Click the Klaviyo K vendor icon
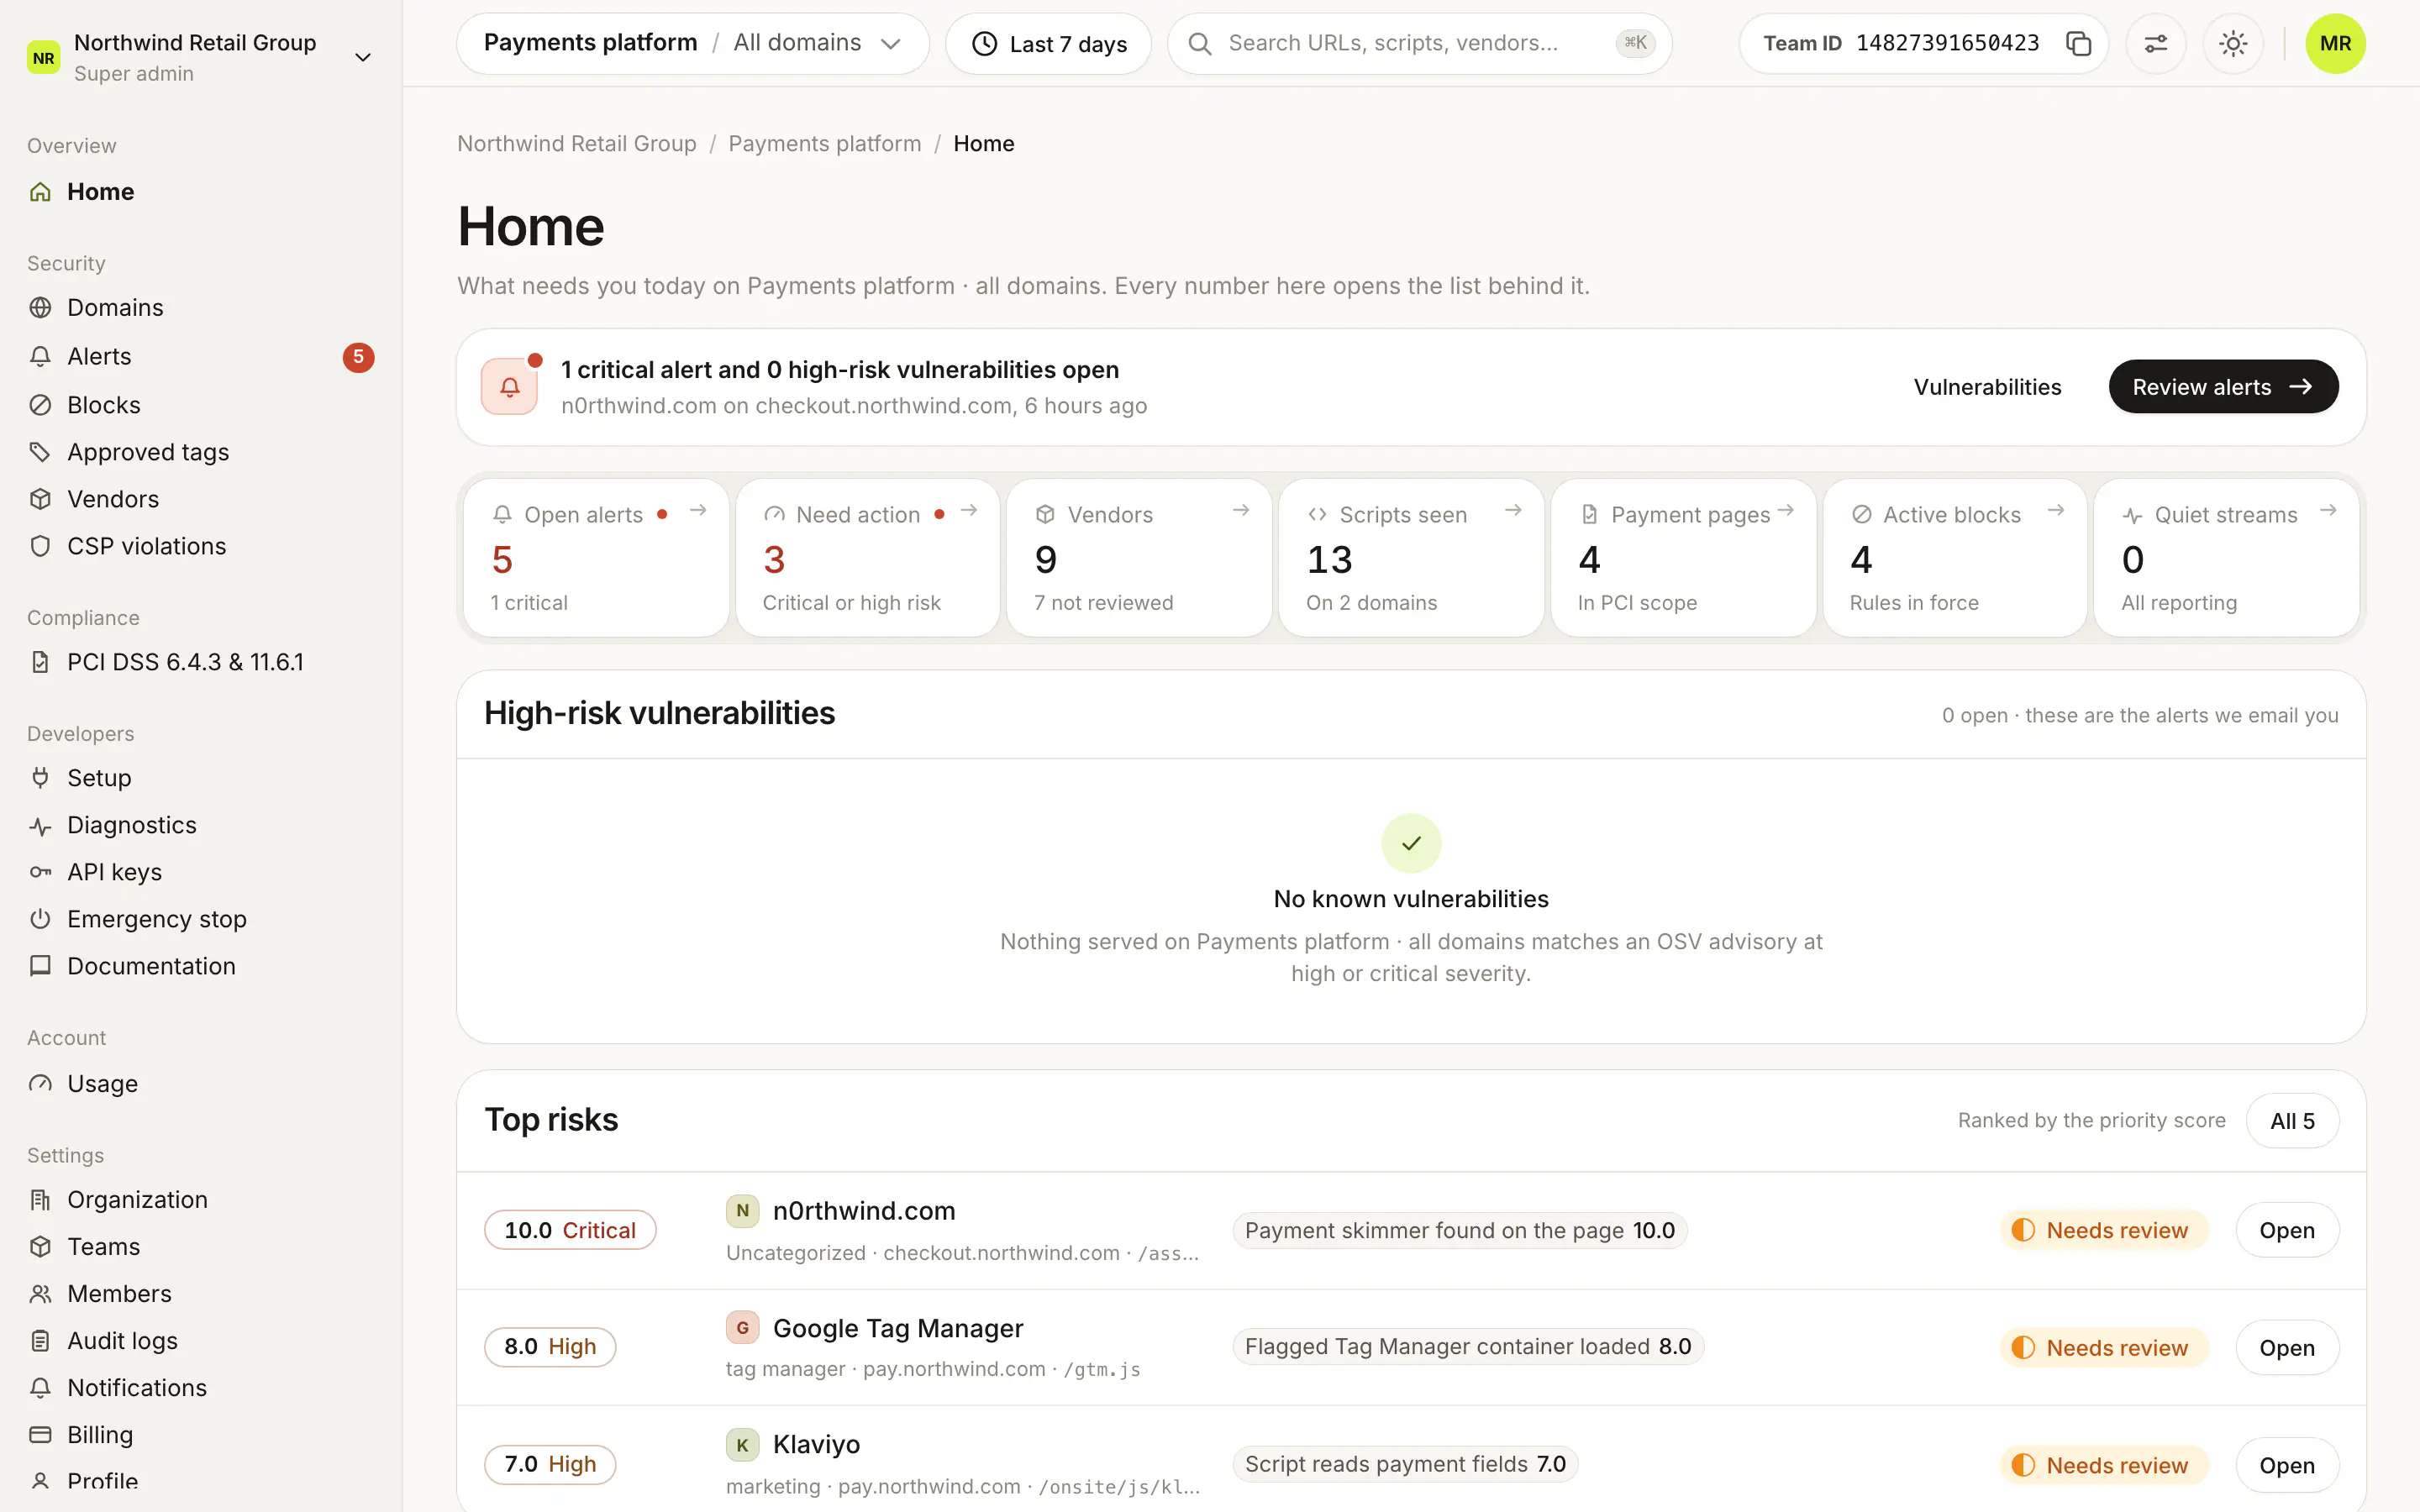The width and height of the screenshot is (2420, 1512). click(x=742, y=1445)
